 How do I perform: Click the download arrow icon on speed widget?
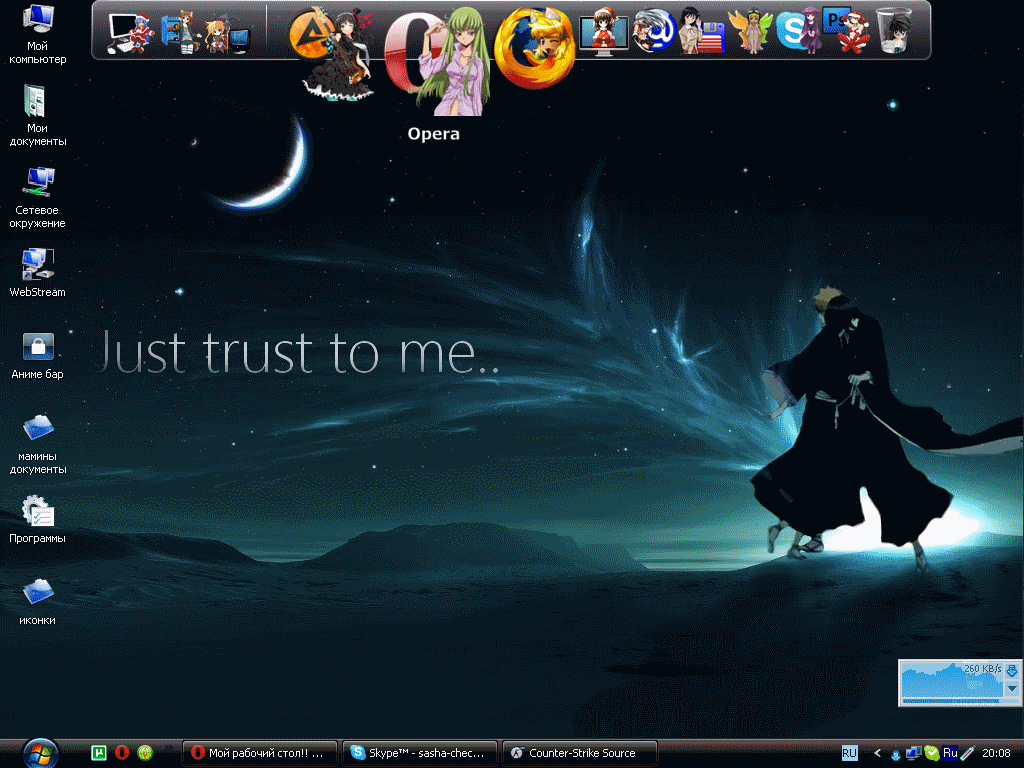pos(1012,671)
